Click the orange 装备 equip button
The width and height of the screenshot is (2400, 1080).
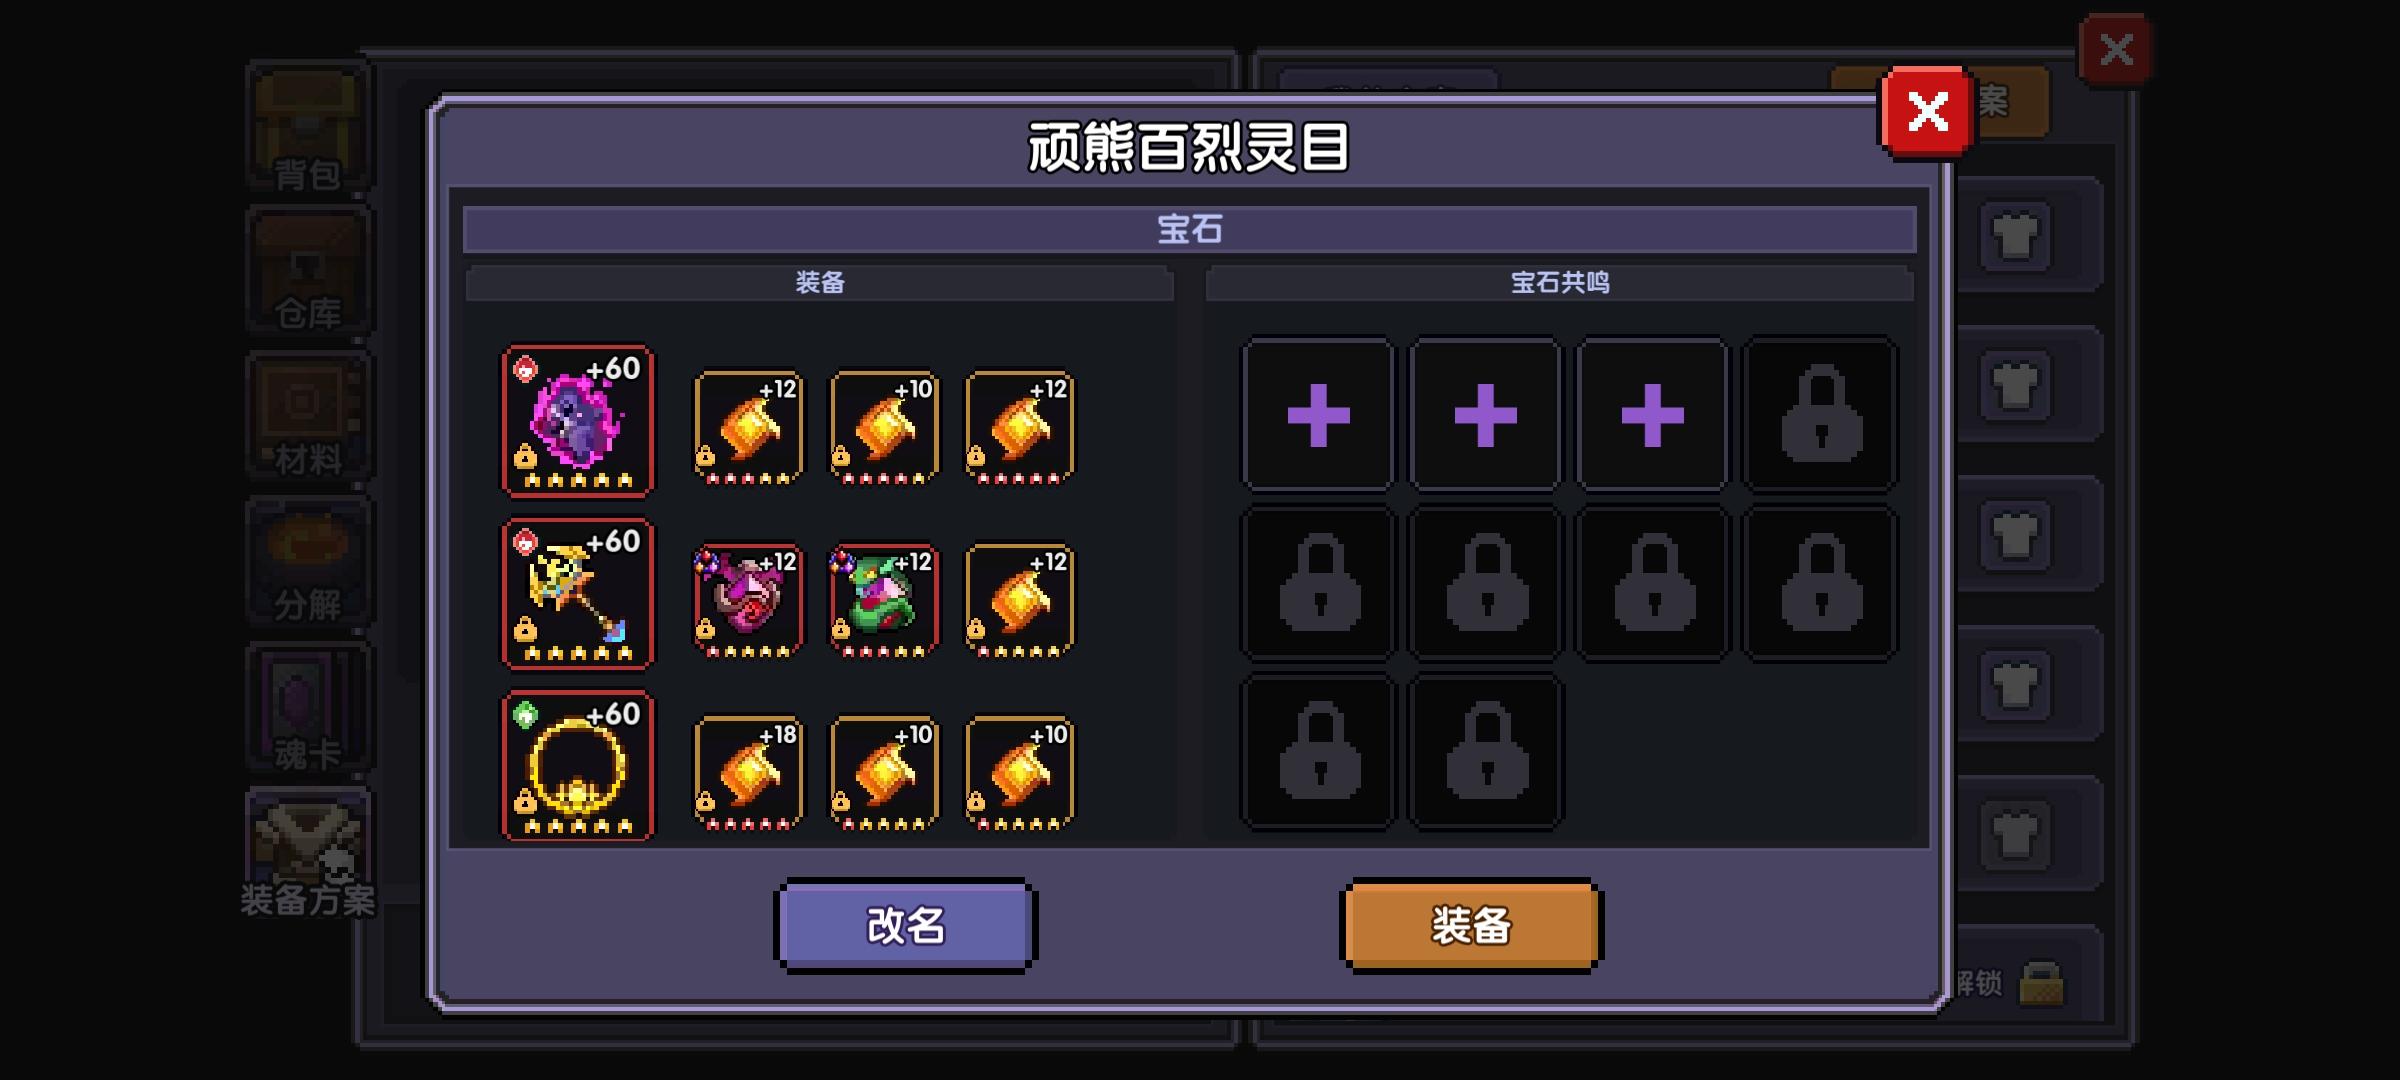[x=1471, y=926]
